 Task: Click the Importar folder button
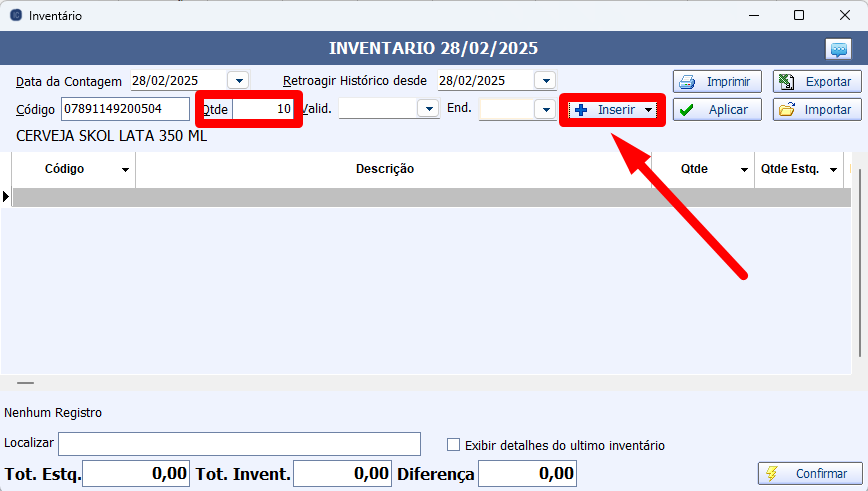(817, 110)
